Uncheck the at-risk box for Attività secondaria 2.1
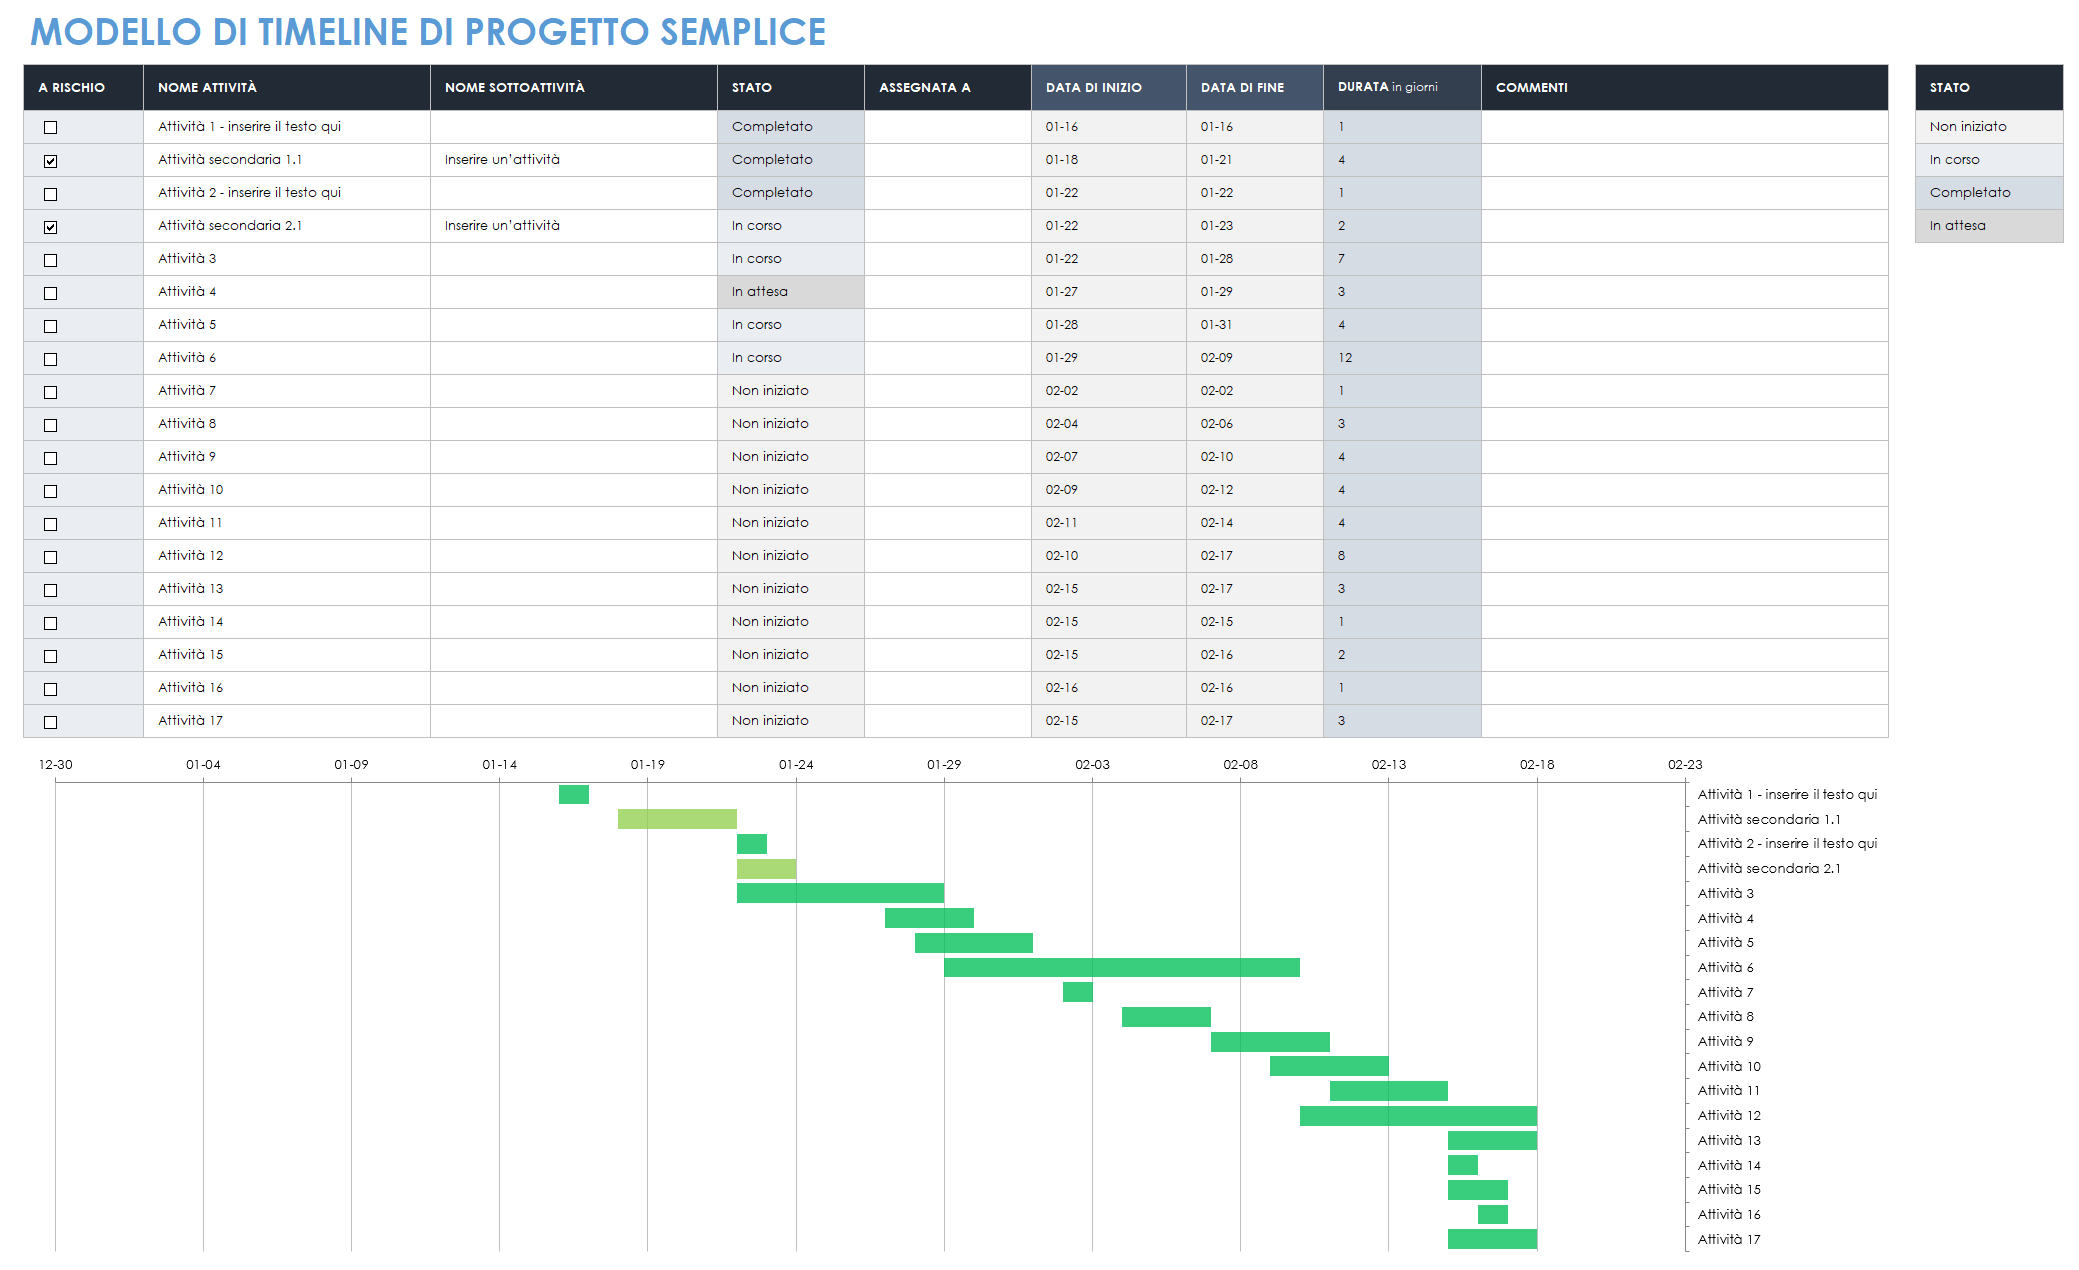Image resolution: width=2079 pixels, height=1270 pixels. point(51,227)
